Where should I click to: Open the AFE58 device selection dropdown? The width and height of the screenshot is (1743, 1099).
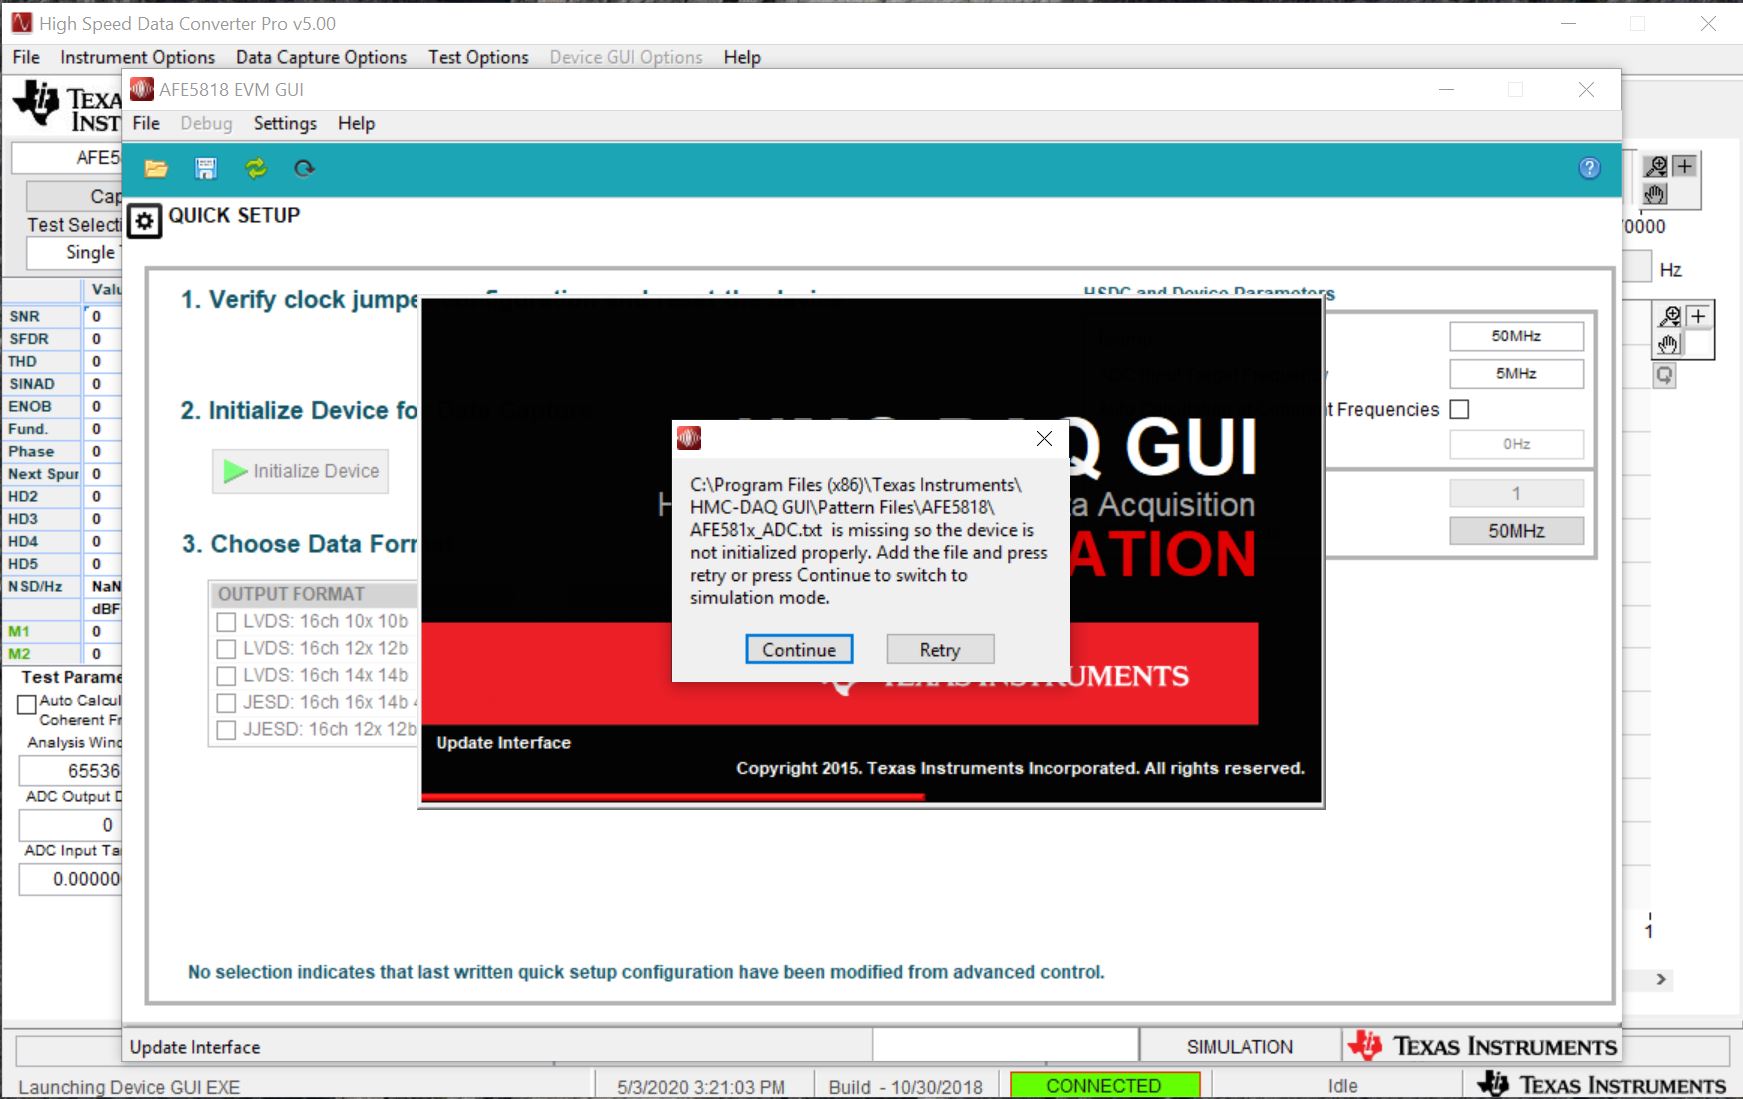67,158
